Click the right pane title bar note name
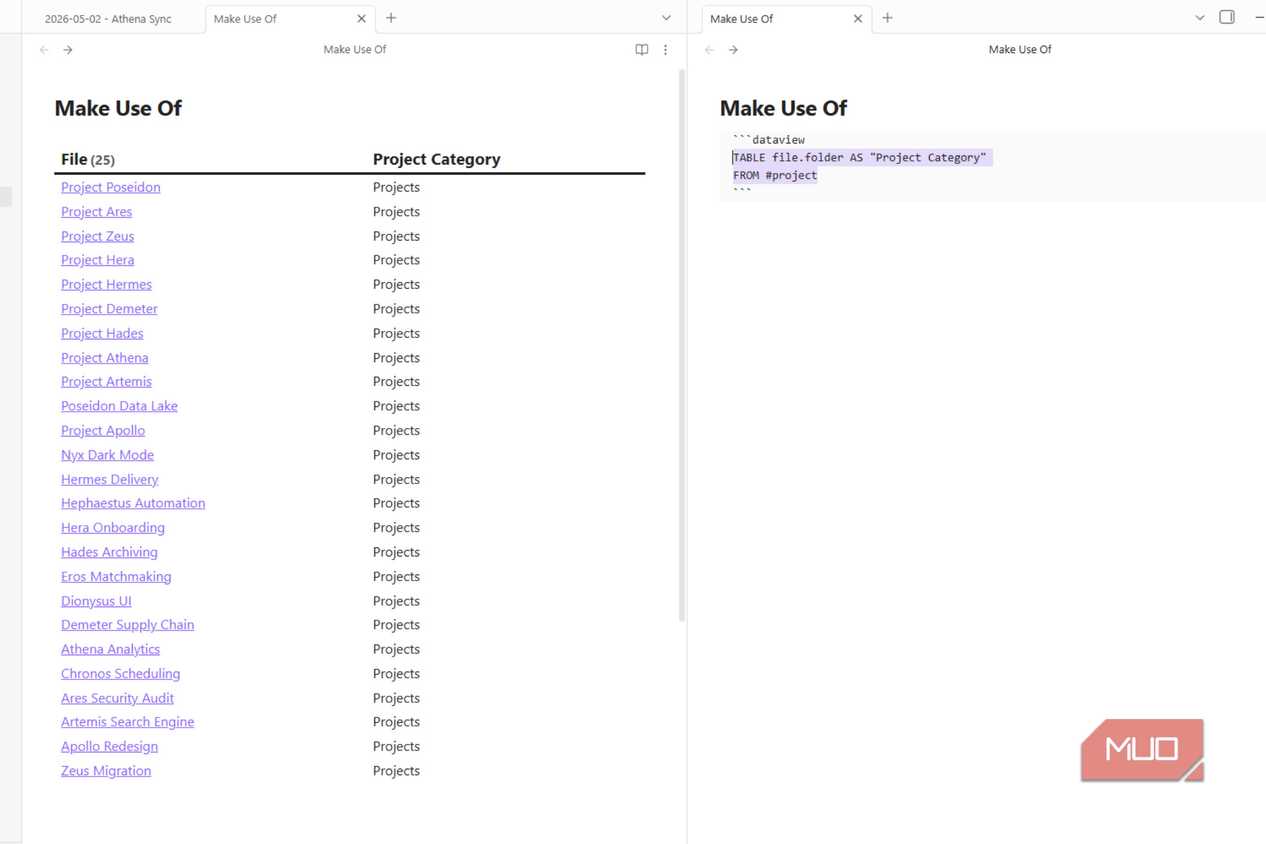This screenshot has width=1266, height=844. point(1020,50)
